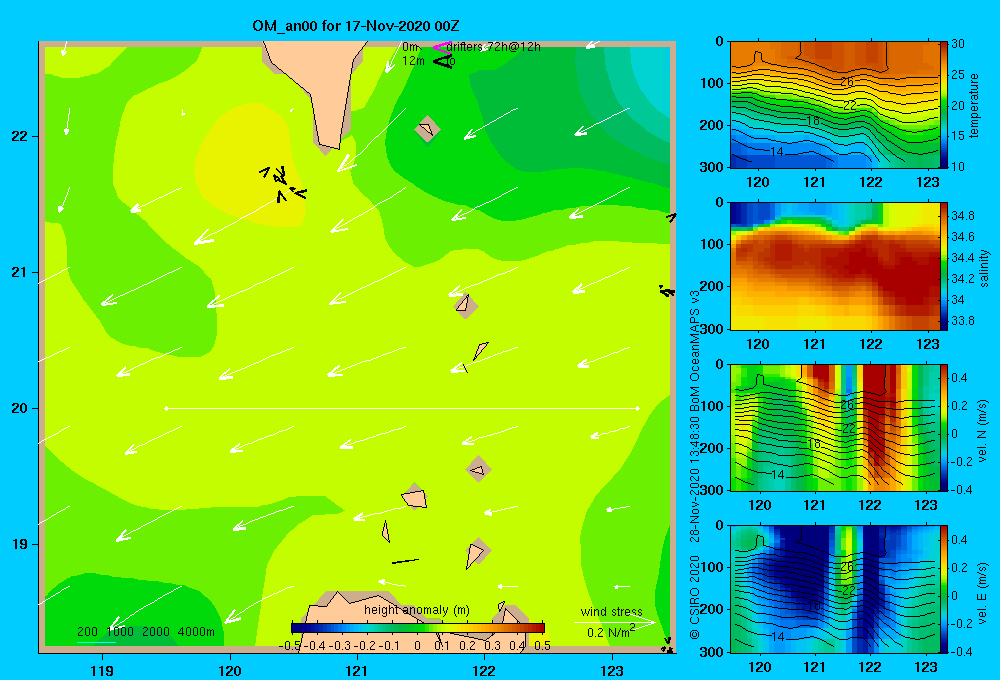The image size is (1000, 680).
Task: Click the '© CSIRO 2020' copyright text
Action: click(695, 596)
